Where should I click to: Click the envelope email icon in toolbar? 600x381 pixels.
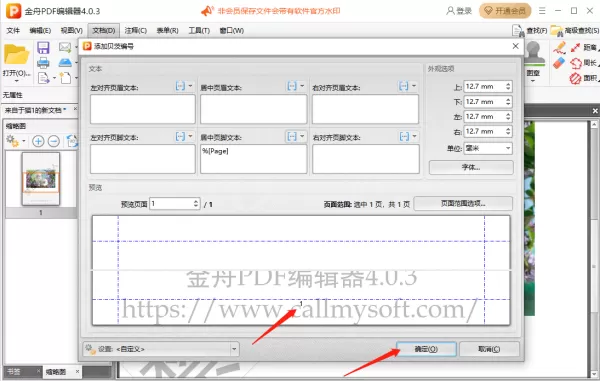click(65, 47)
